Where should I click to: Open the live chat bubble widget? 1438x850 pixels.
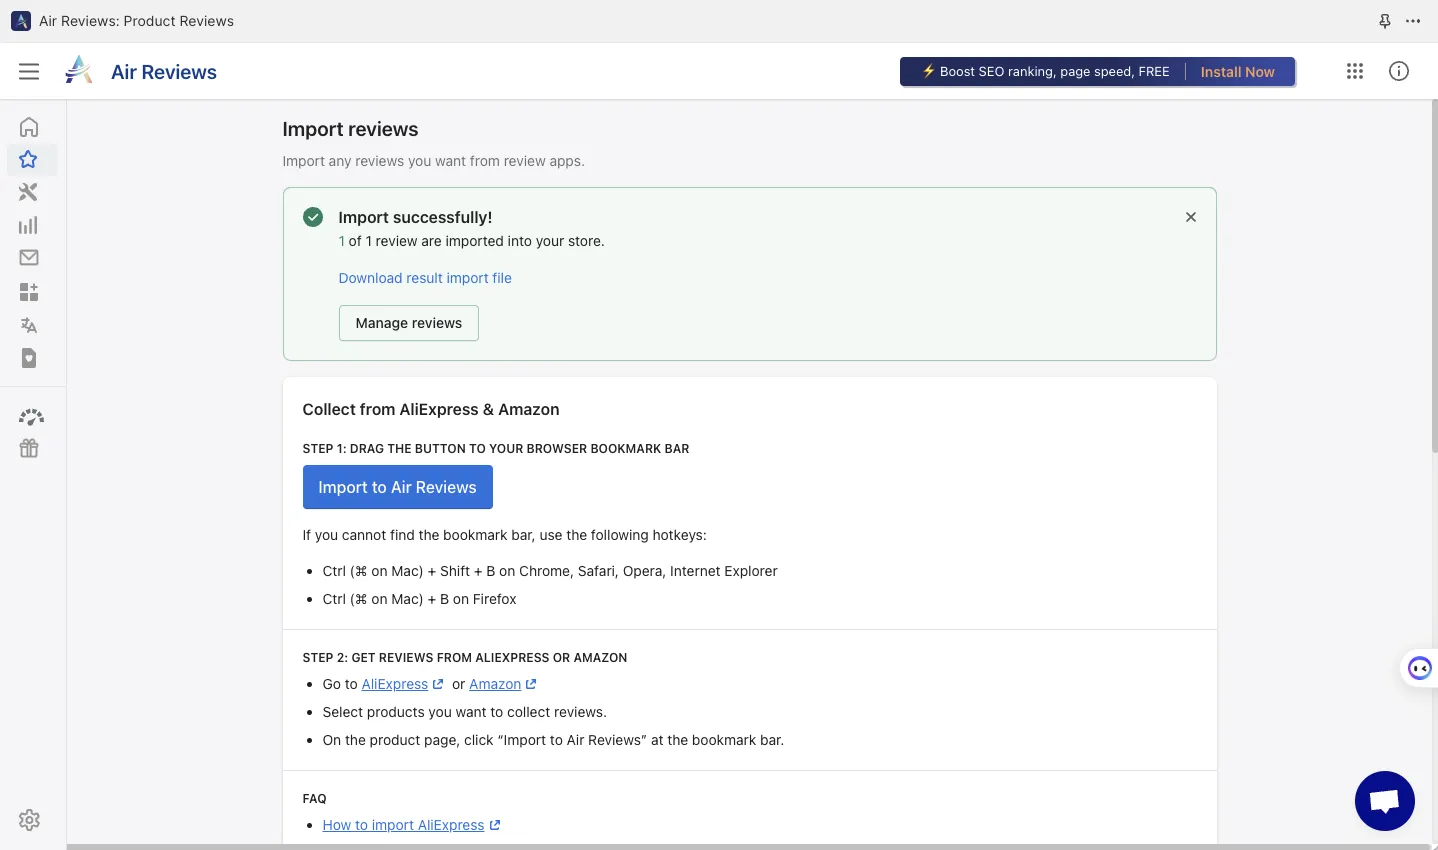tap(1384, 800)
